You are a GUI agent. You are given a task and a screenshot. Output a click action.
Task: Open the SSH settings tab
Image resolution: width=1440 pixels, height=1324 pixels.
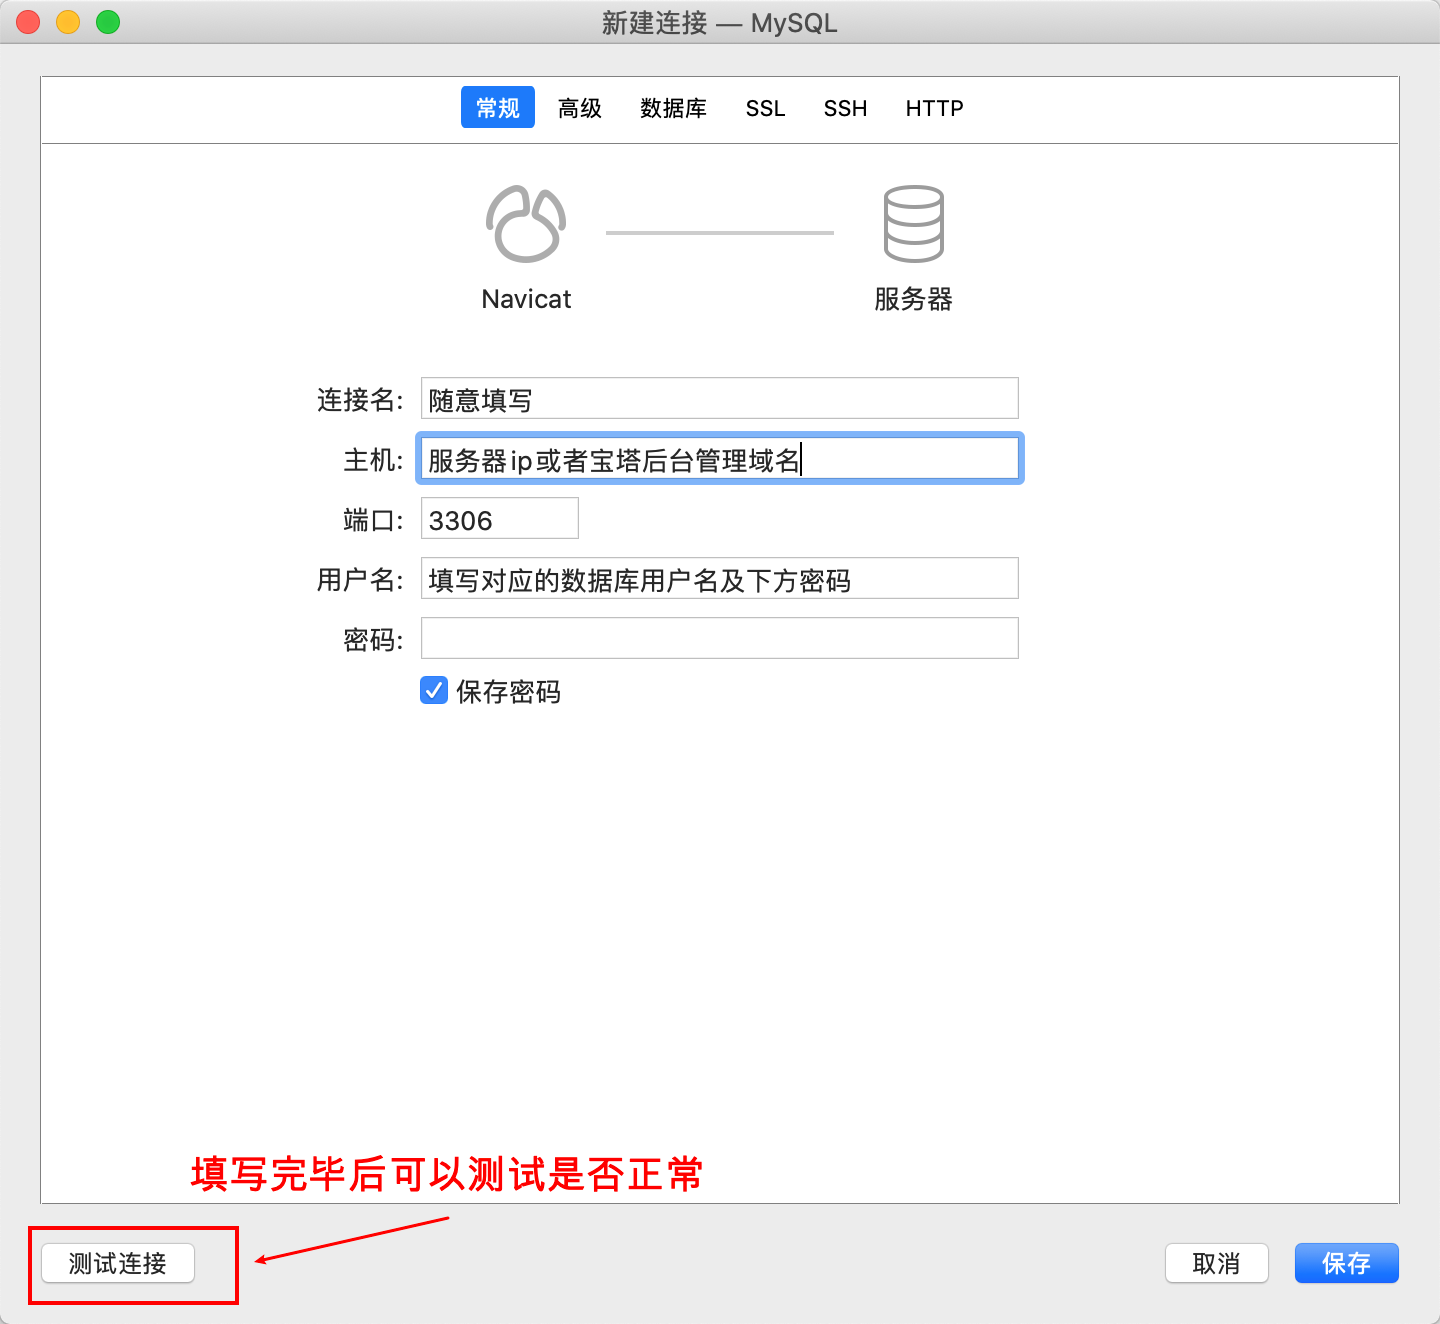point(845,108)
